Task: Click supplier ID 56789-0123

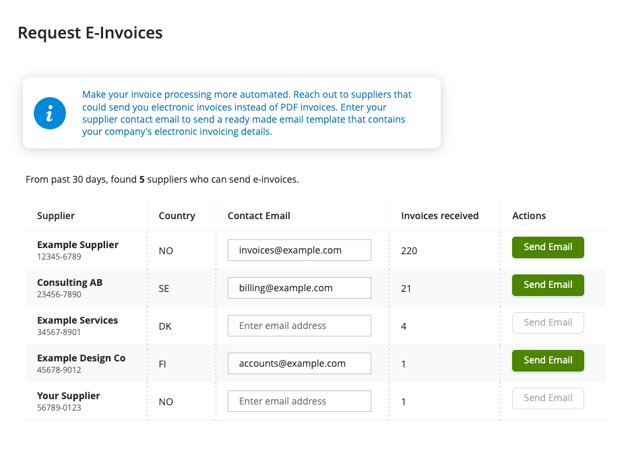Action: 59,407
